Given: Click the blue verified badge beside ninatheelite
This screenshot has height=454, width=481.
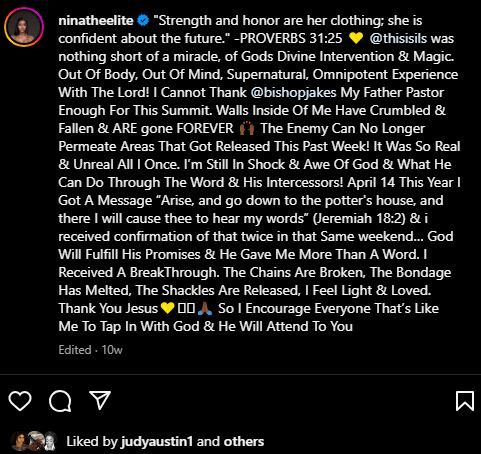Looking at the screenshot, I should (143, 21).
